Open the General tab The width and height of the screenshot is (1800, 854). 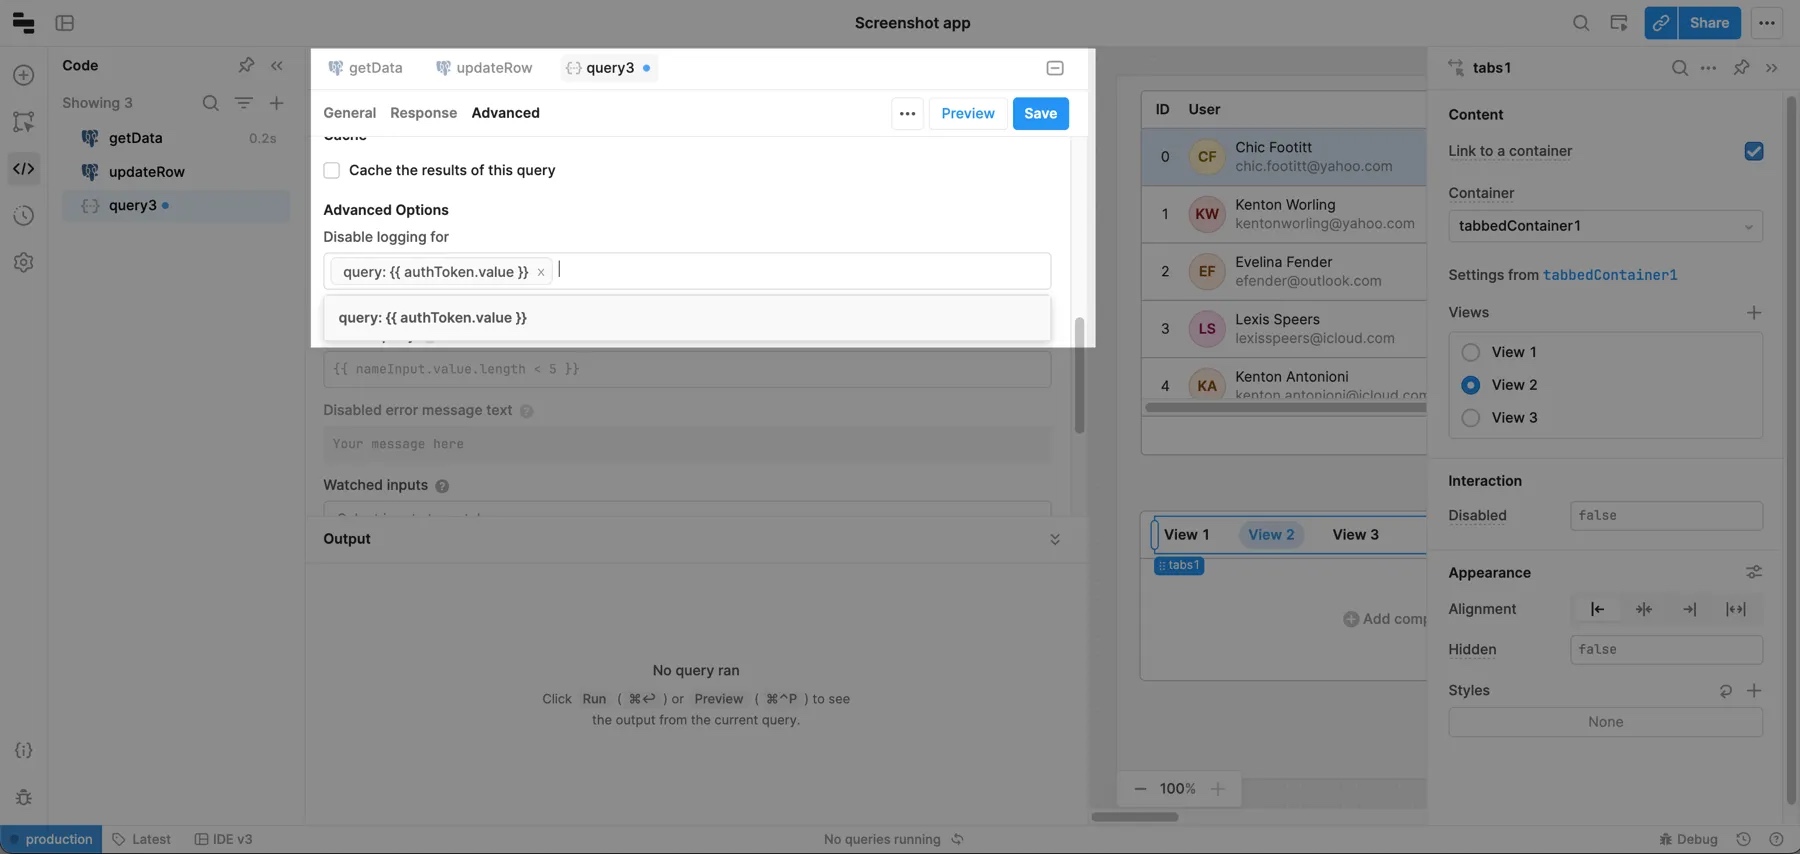click(x=350, y=113)
